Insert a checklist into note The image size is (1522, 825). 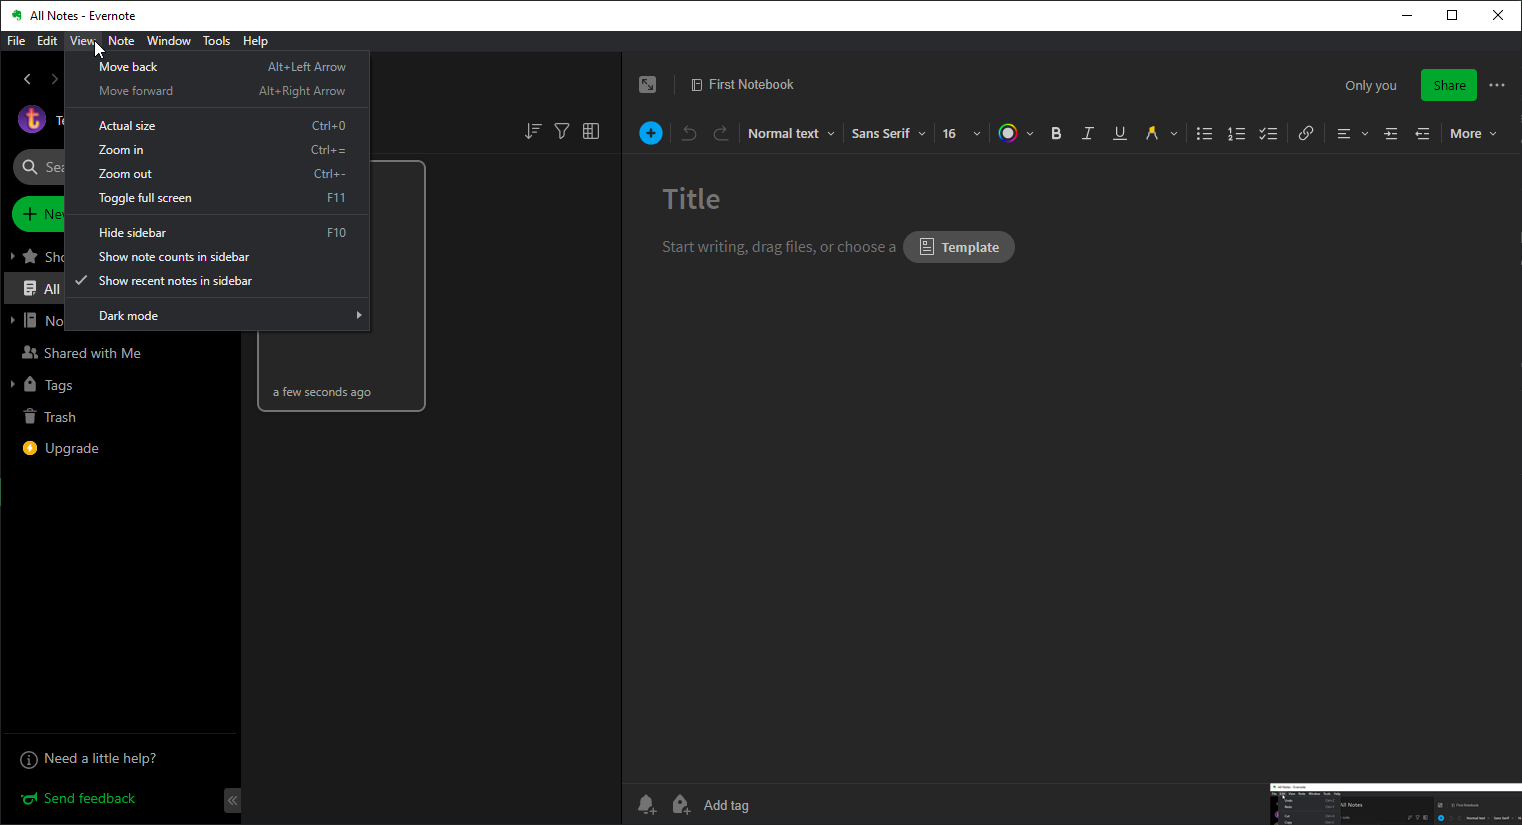pos(1268,133)
